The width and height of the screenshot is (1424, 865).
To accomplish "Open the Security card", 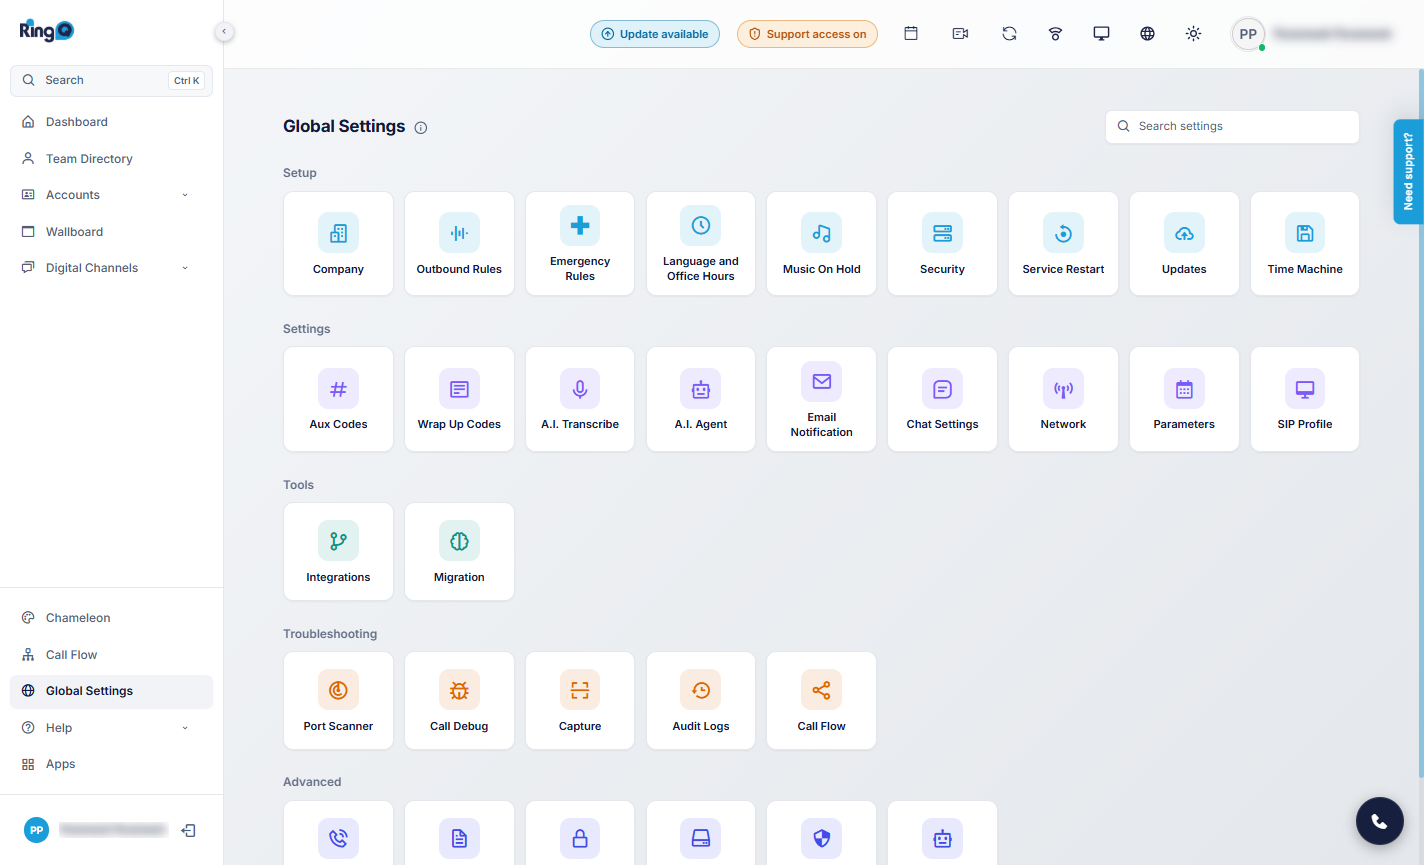I will click(942, 244).
